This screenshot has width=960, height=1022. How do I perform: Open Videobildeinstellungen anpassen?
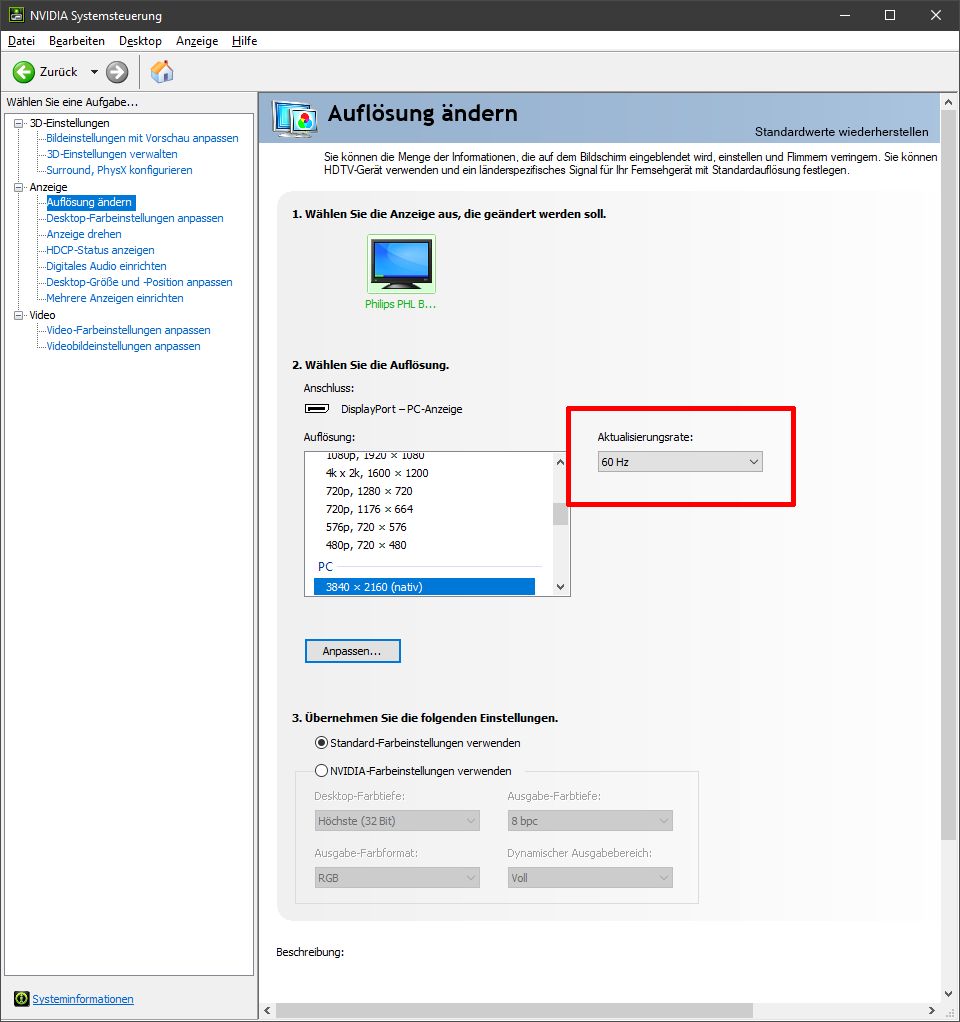(123, 346)
